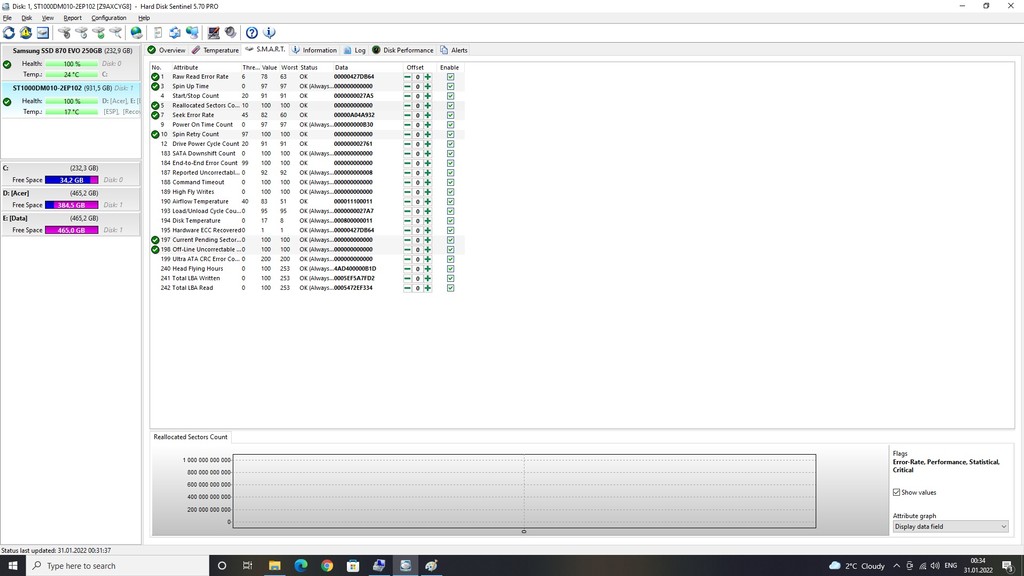Show hidden icons in the system tray
Image resolution: width=1024 pixels, height=576 pixels.
897,566
